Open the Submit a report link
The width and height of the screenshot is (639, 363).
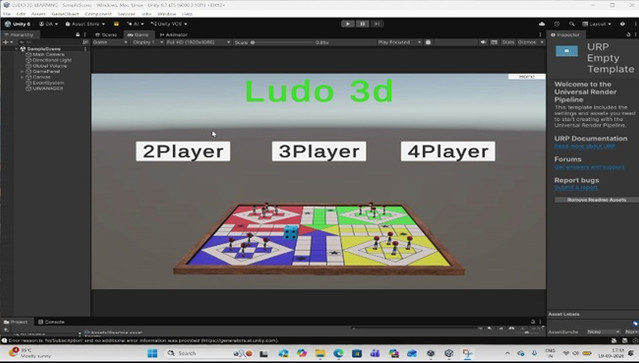click(x=576, y=187)
